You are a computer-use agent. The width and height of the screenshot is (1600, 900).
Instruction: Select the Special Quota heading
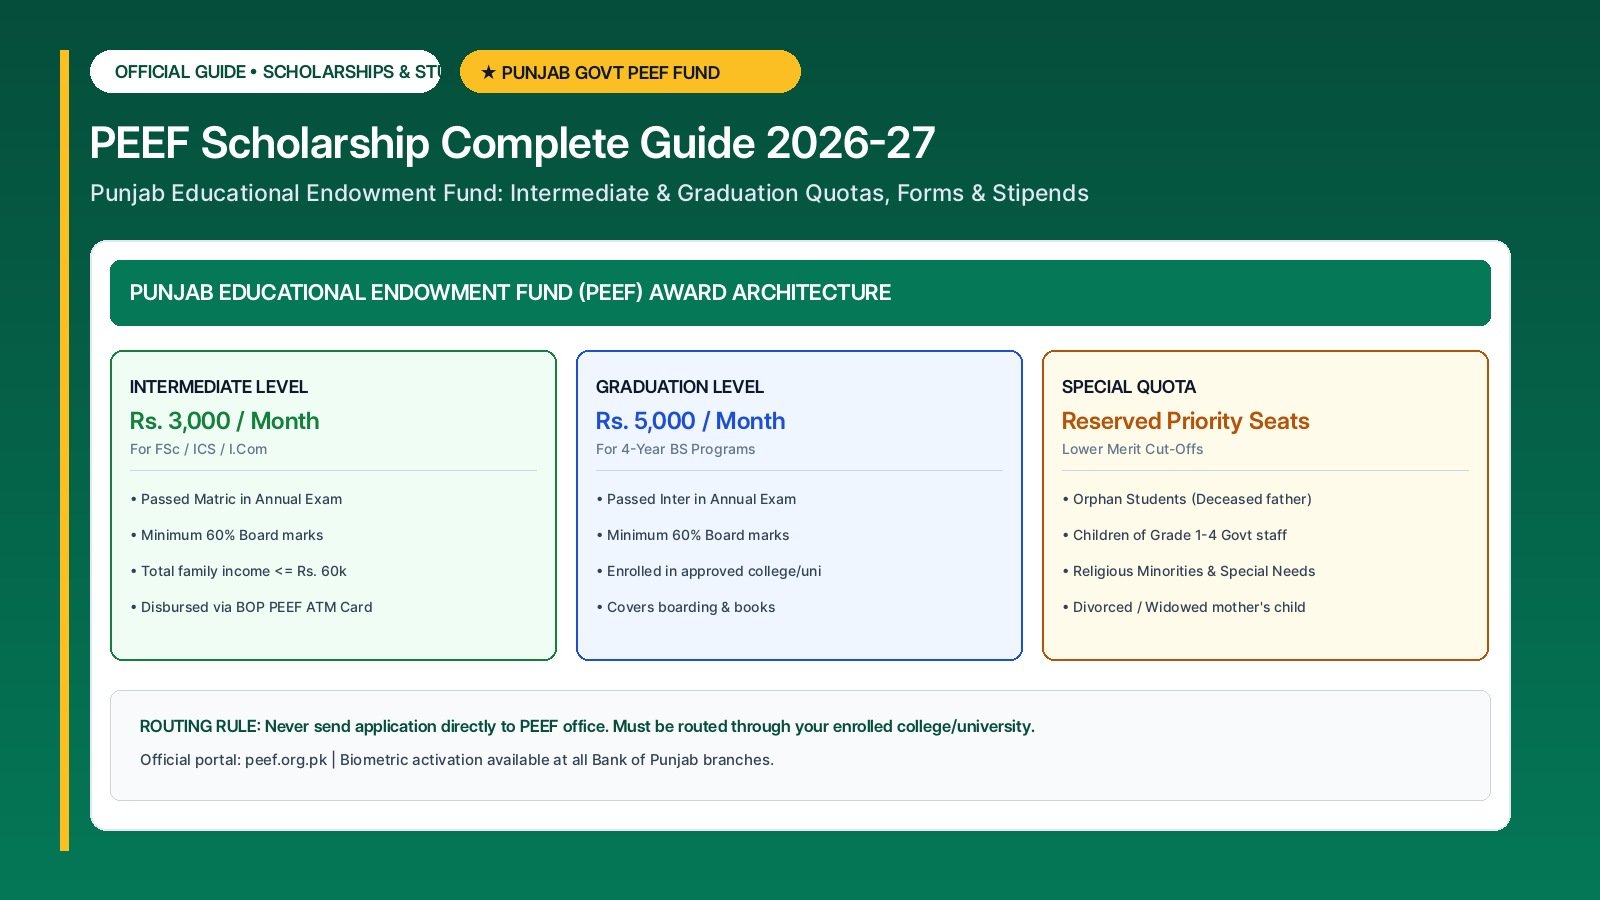pos(1129,387)
